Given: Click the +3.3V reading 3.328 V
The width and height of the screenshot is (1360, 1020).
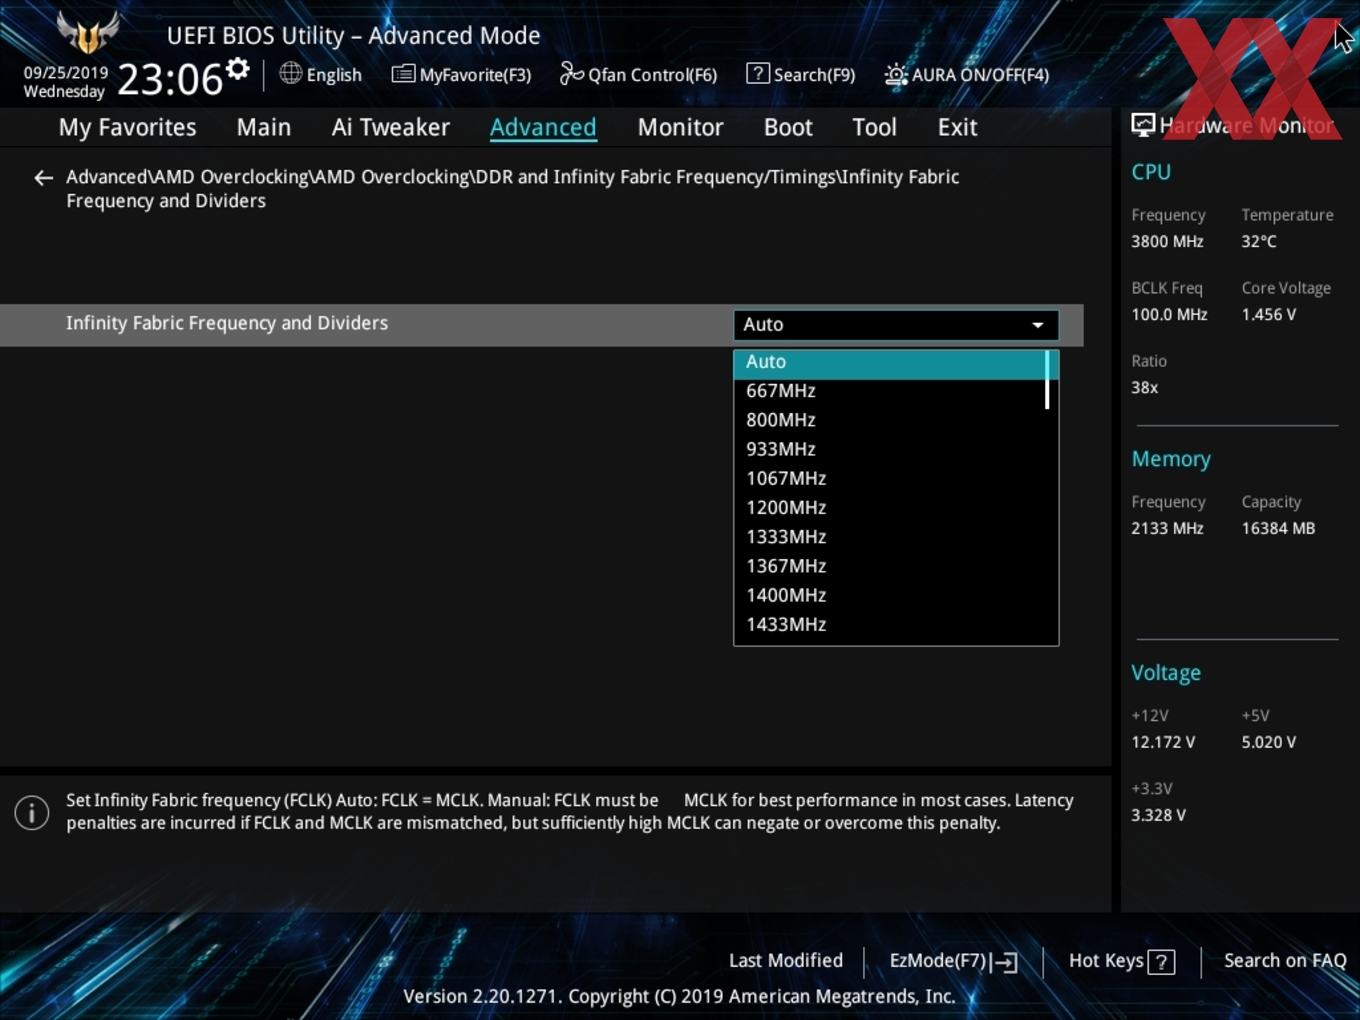Looking at the screenshot, I should [x=1158, y=816].
